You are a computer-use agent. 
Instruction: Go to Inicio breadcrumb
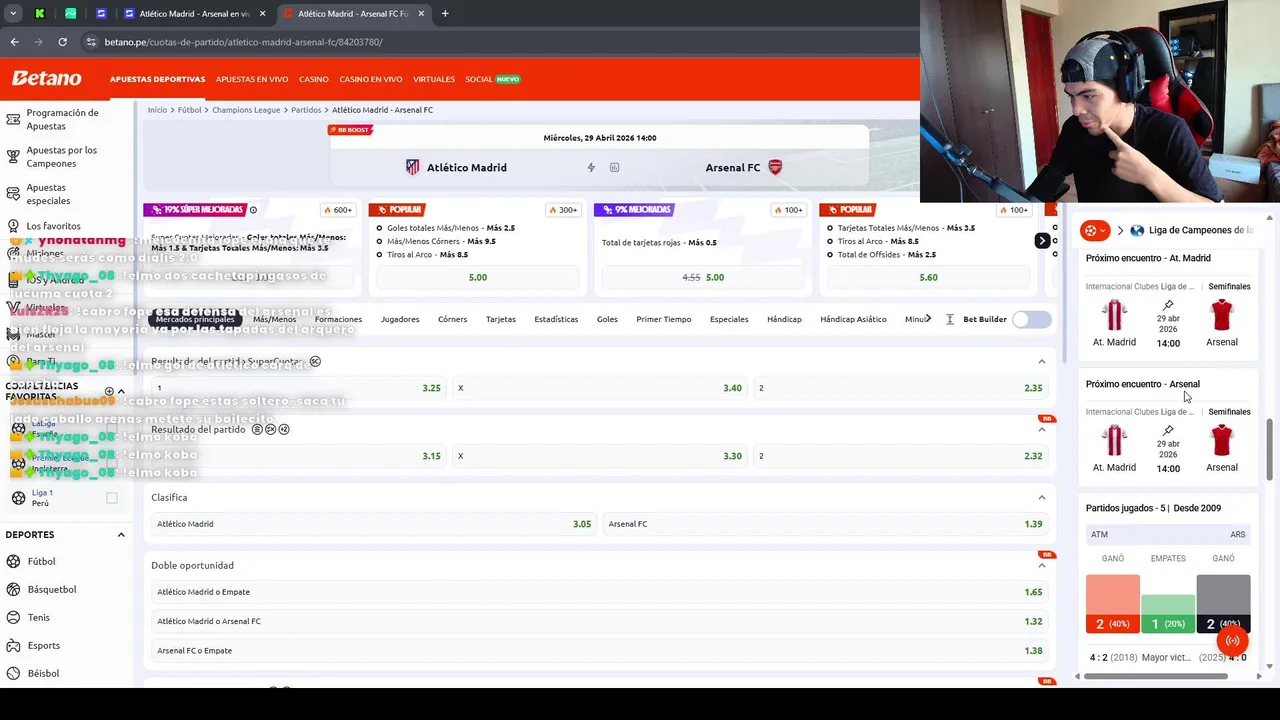[157, 110]
